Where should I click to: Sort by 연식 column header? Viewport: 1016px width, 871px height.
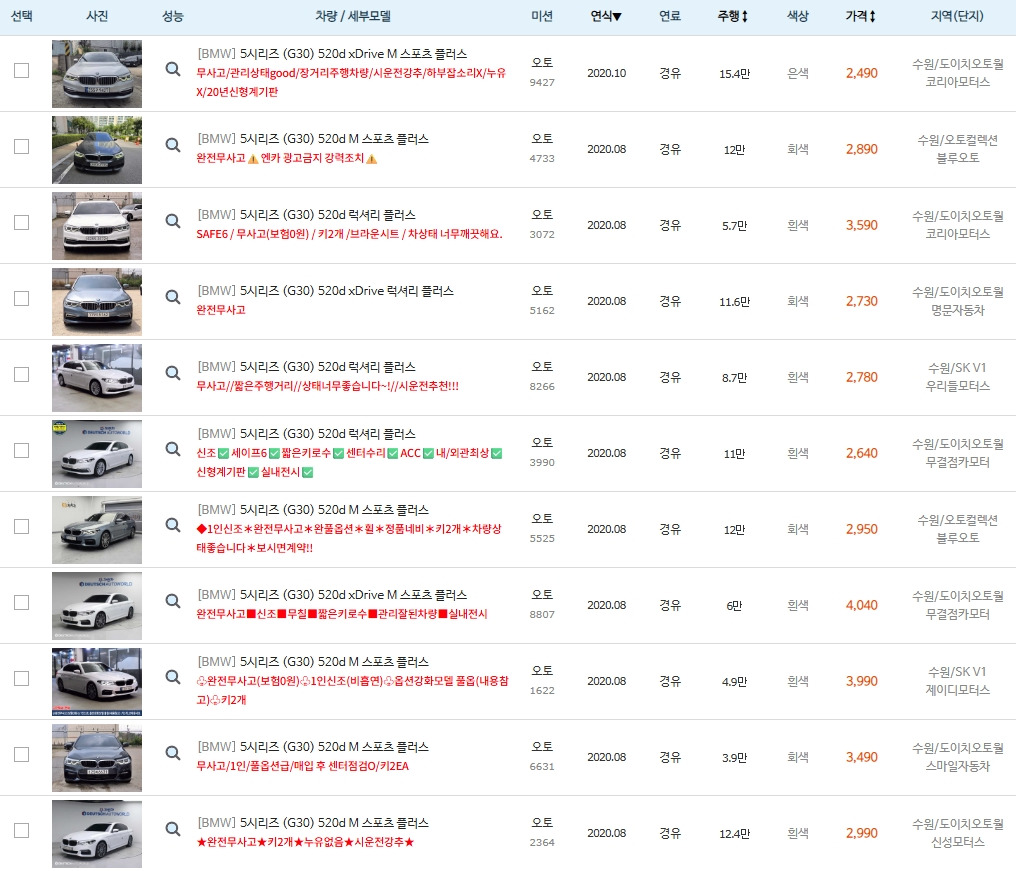(605, 16)
